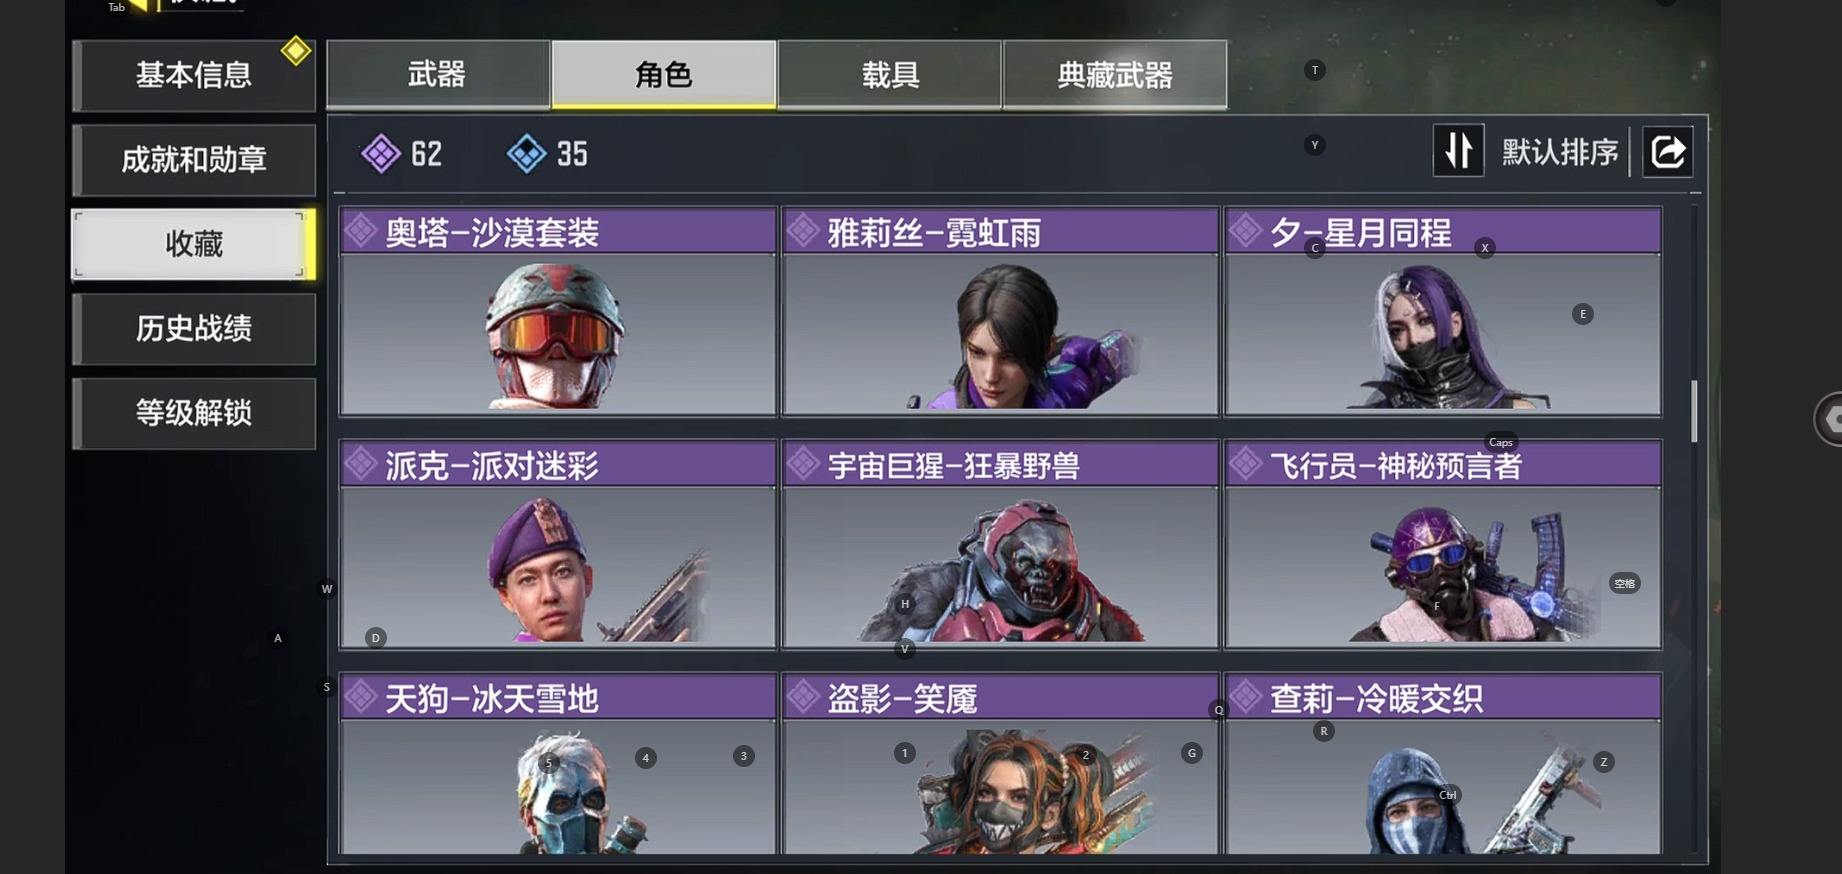Click the sort order arrows icon

[1458, 151]
